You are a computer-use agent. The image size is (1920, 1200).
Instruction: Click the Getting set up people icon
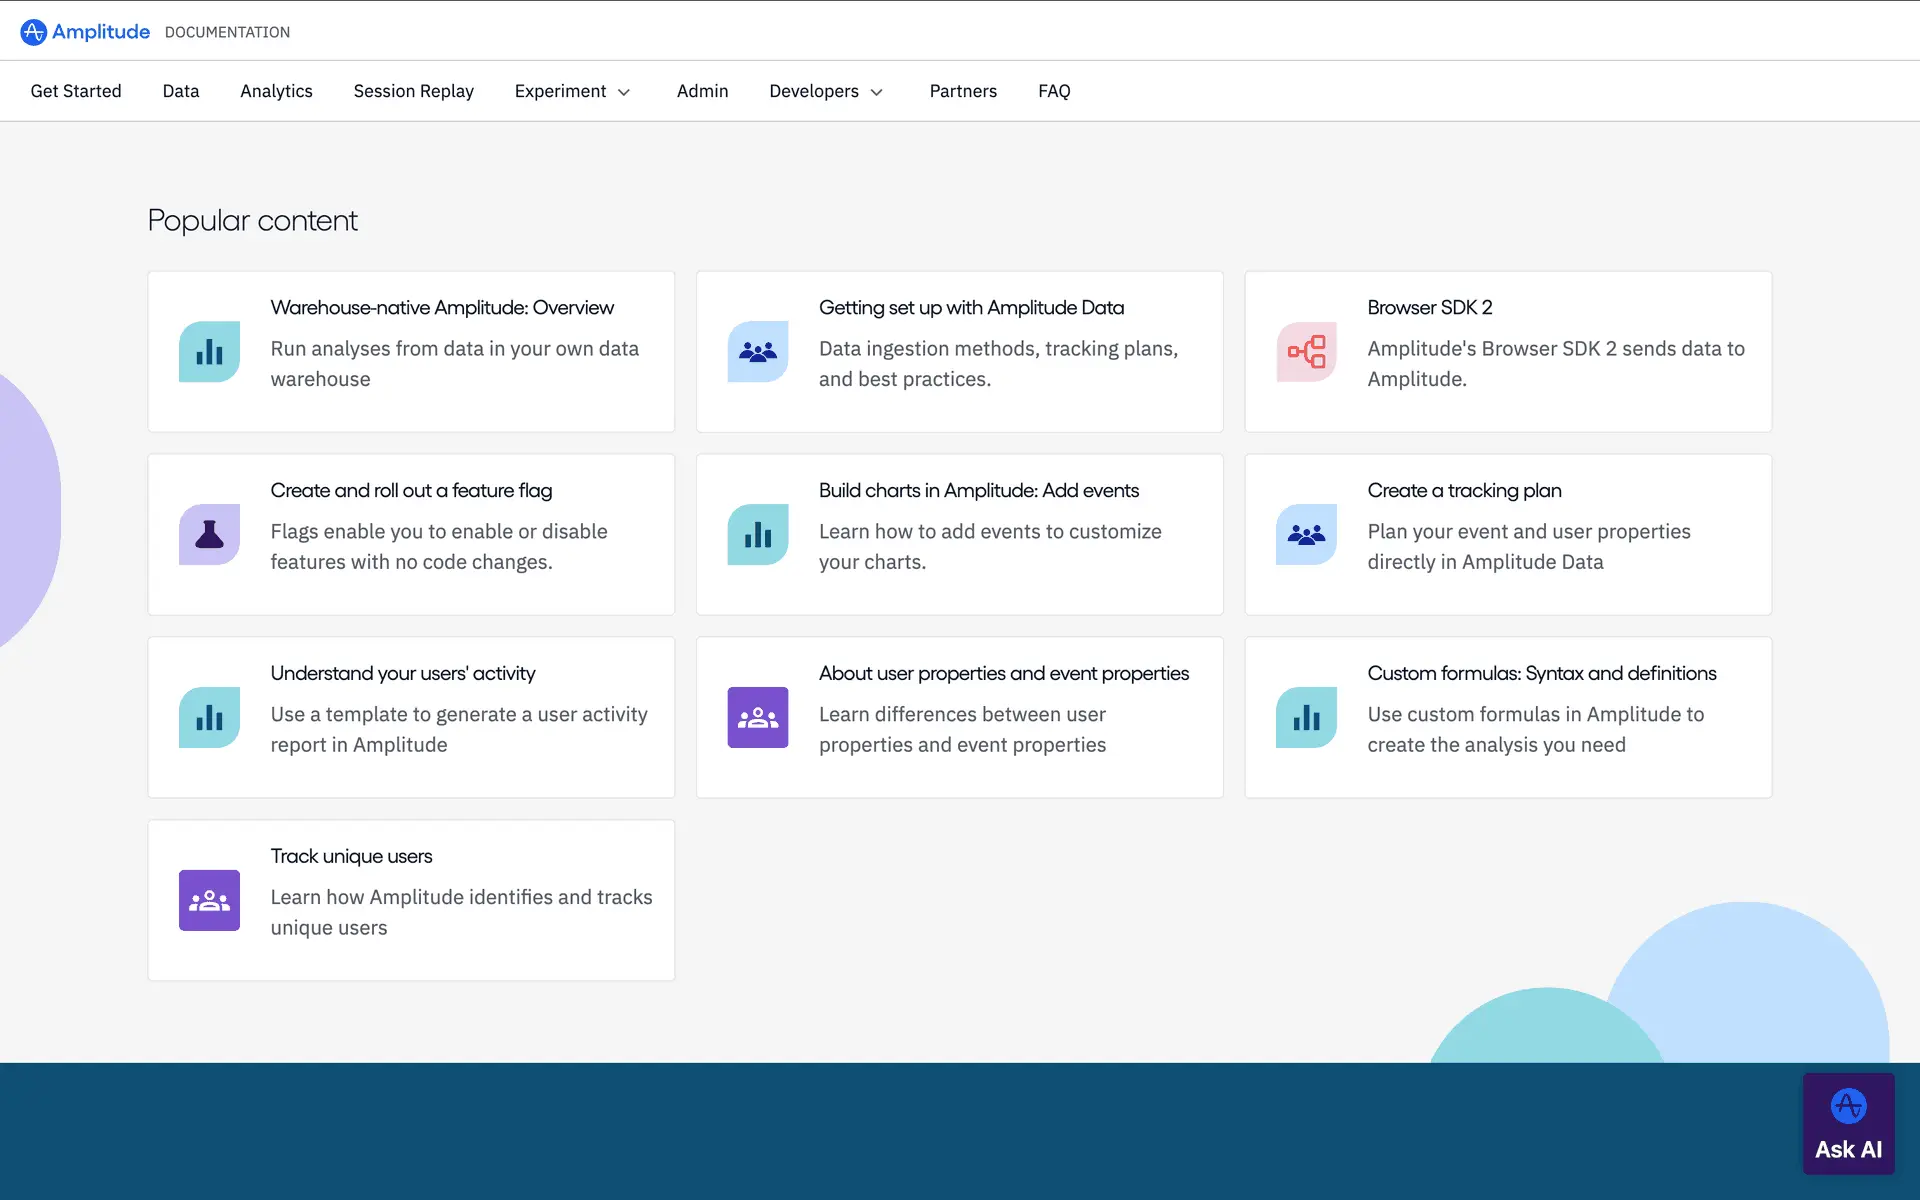[757, 351]
